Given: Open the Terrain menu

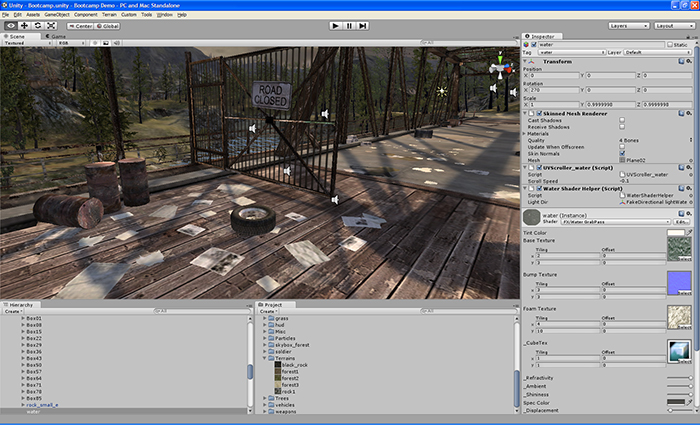Looking at the screenshot, I should [x=109, y=15].
